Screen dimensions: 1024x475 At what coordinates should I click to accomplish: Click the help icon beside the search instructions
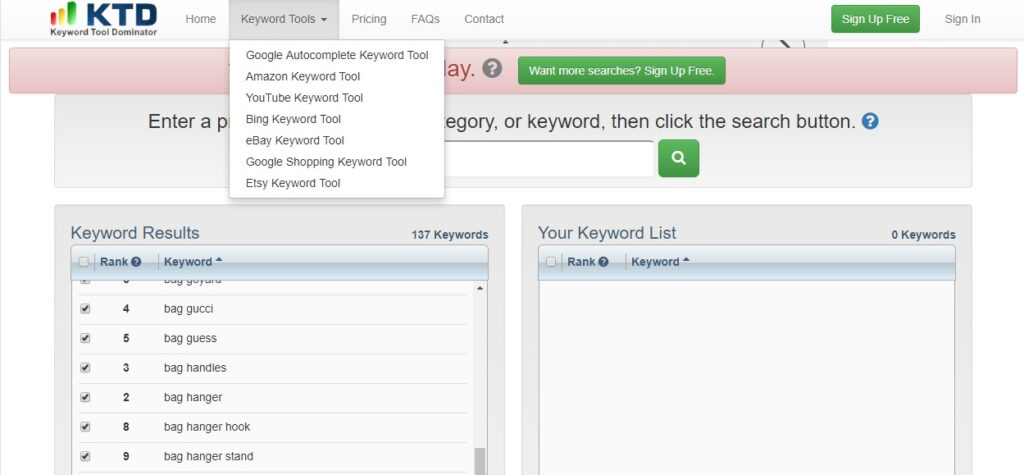tap(870, 121)
